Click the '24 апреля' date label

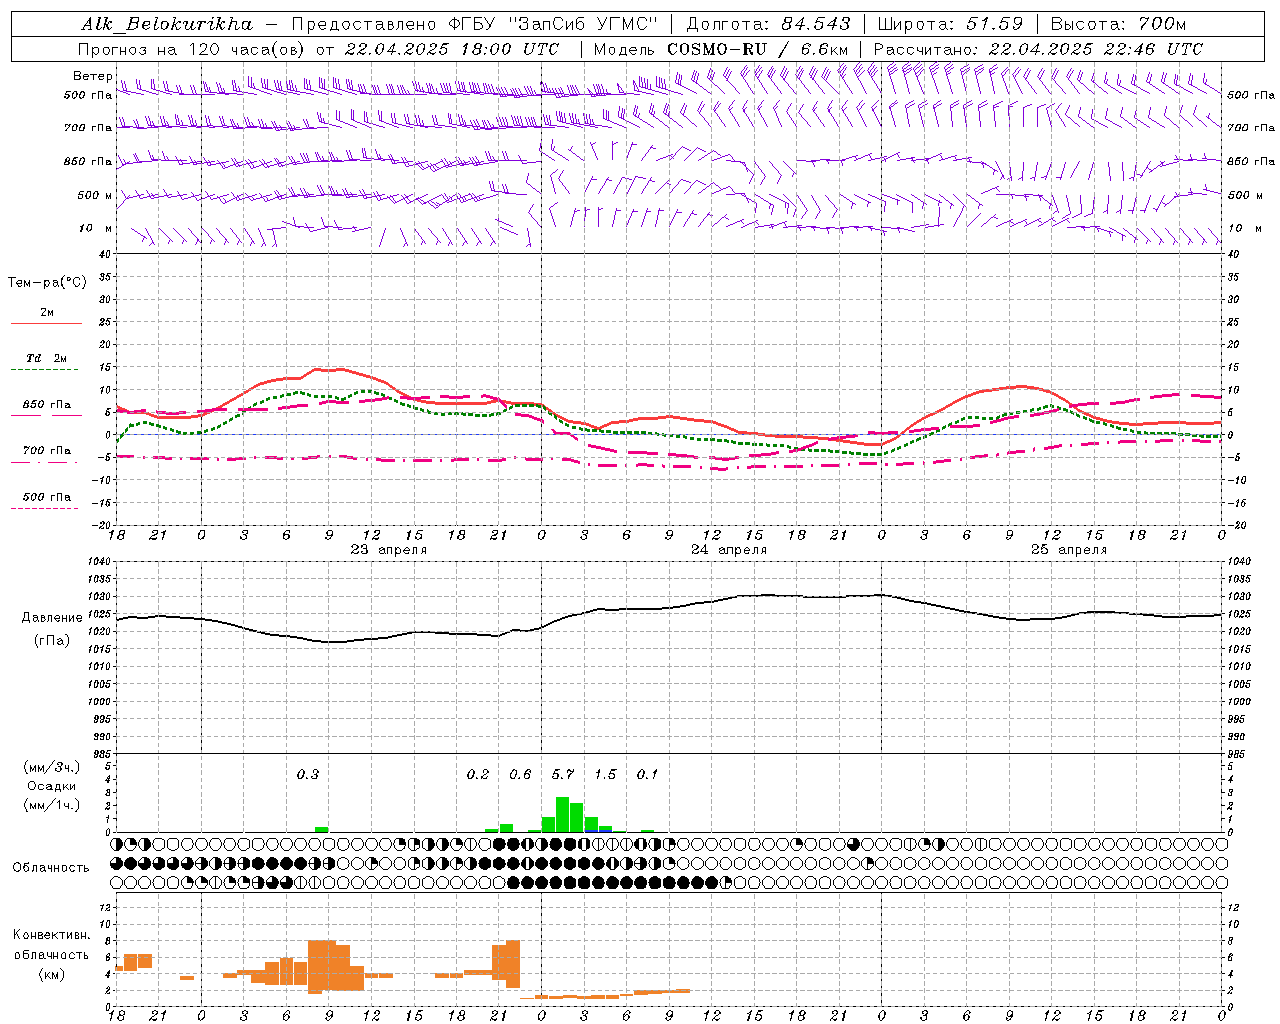(729, 550)
